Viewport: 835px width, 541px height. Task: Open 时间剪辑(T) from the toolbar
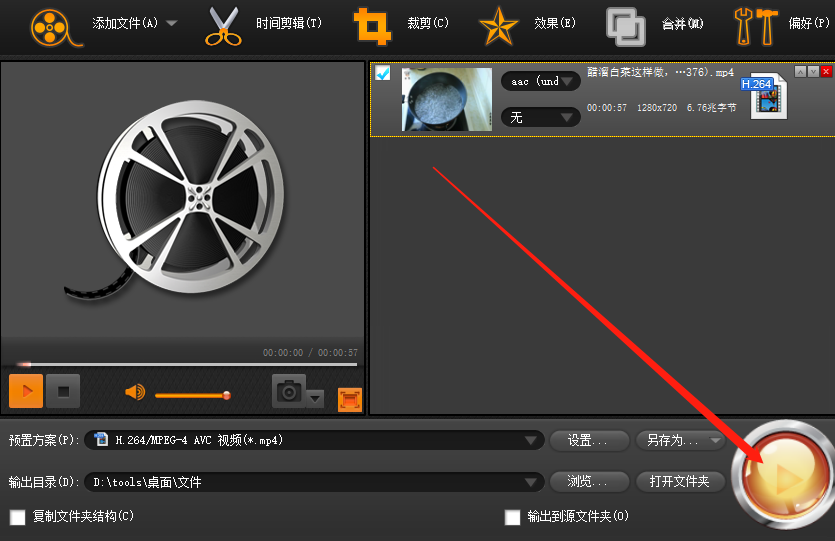(289, 23)
